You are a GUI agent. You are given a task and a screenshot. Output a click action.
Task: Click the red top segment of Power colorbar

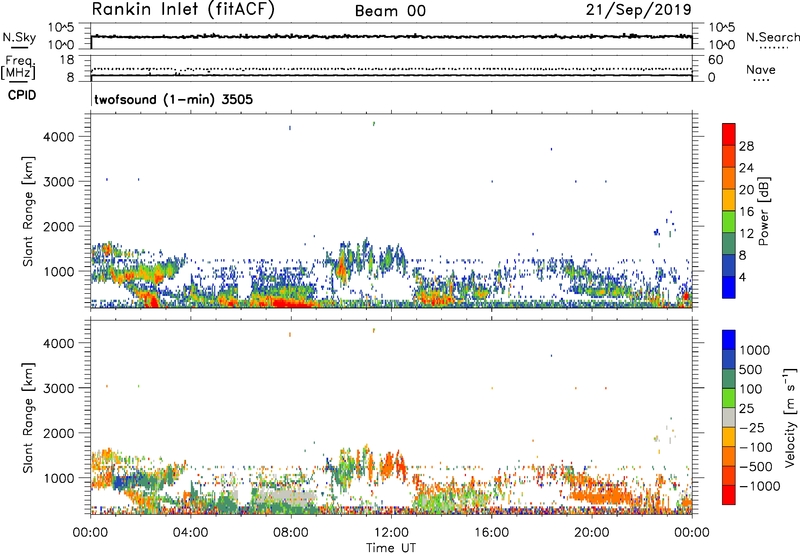[729, 134]
